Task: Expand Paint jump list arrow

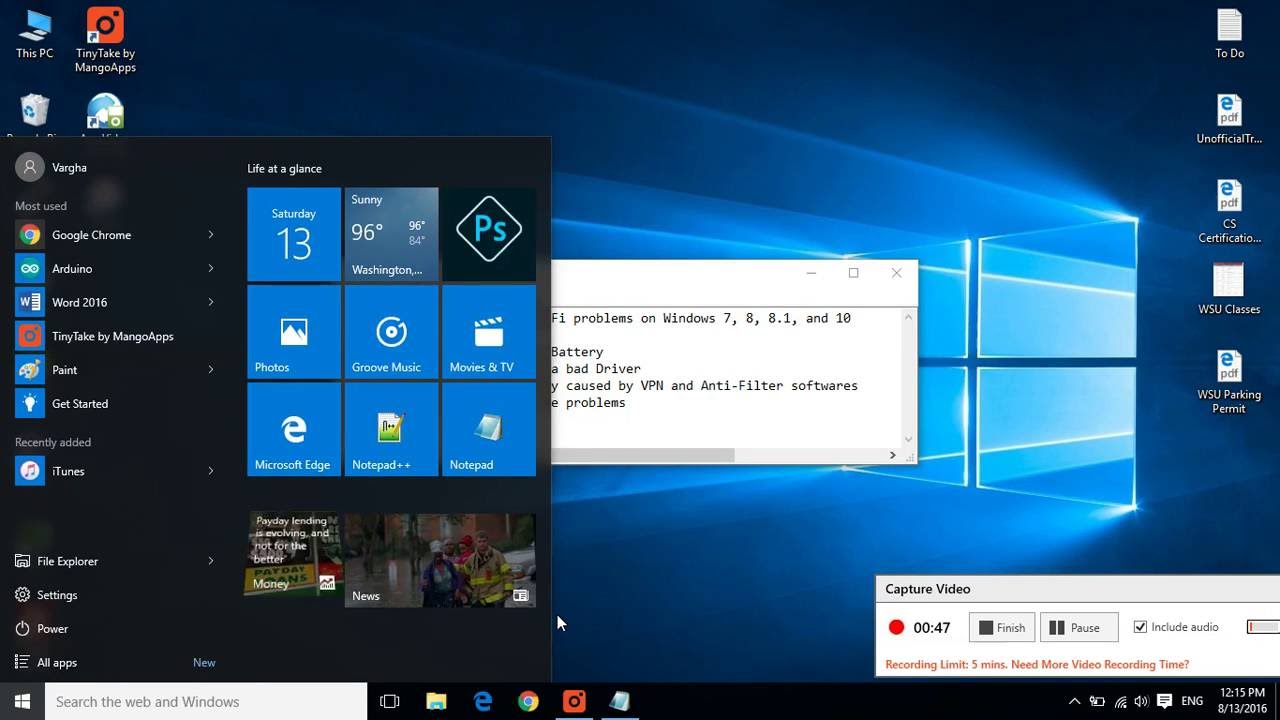Action: (211, 370)
